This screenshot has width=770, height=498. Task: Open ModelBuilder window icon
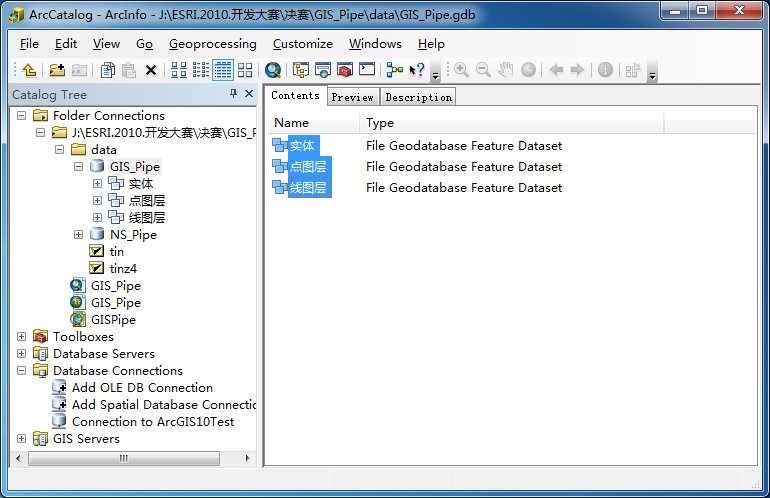[x=394, y=70]
